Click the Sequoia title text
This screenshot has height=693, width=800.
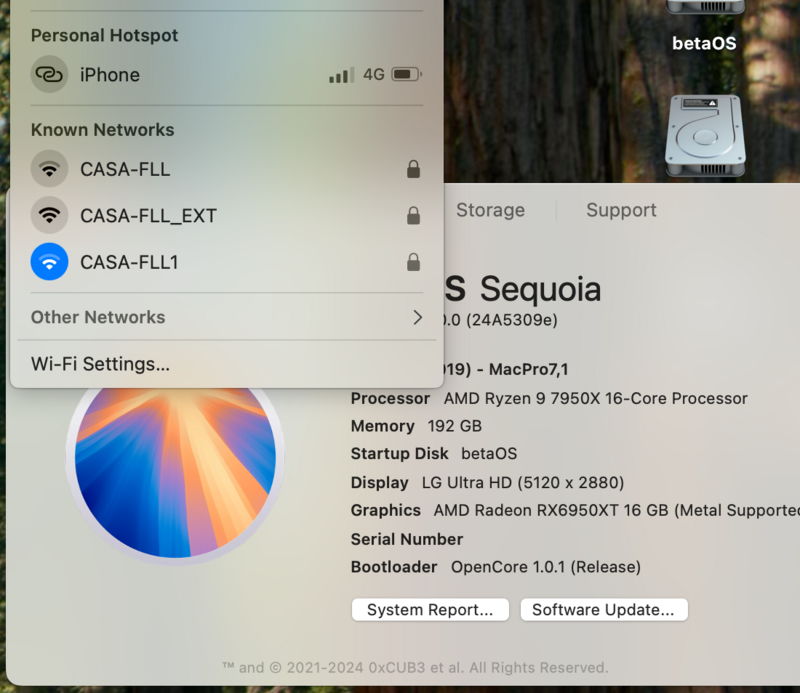tap(540, 290)
